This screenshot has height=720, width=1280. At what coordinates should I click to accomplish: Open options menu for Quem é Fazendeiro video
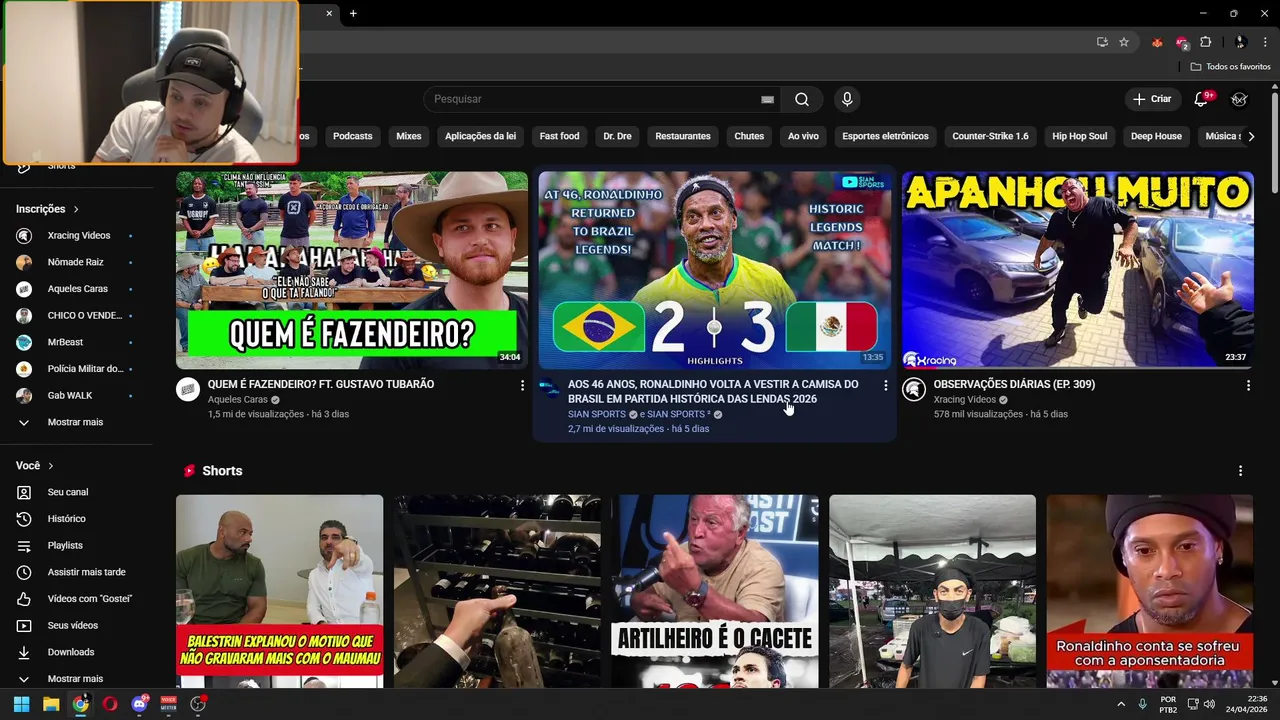(522, 385)
